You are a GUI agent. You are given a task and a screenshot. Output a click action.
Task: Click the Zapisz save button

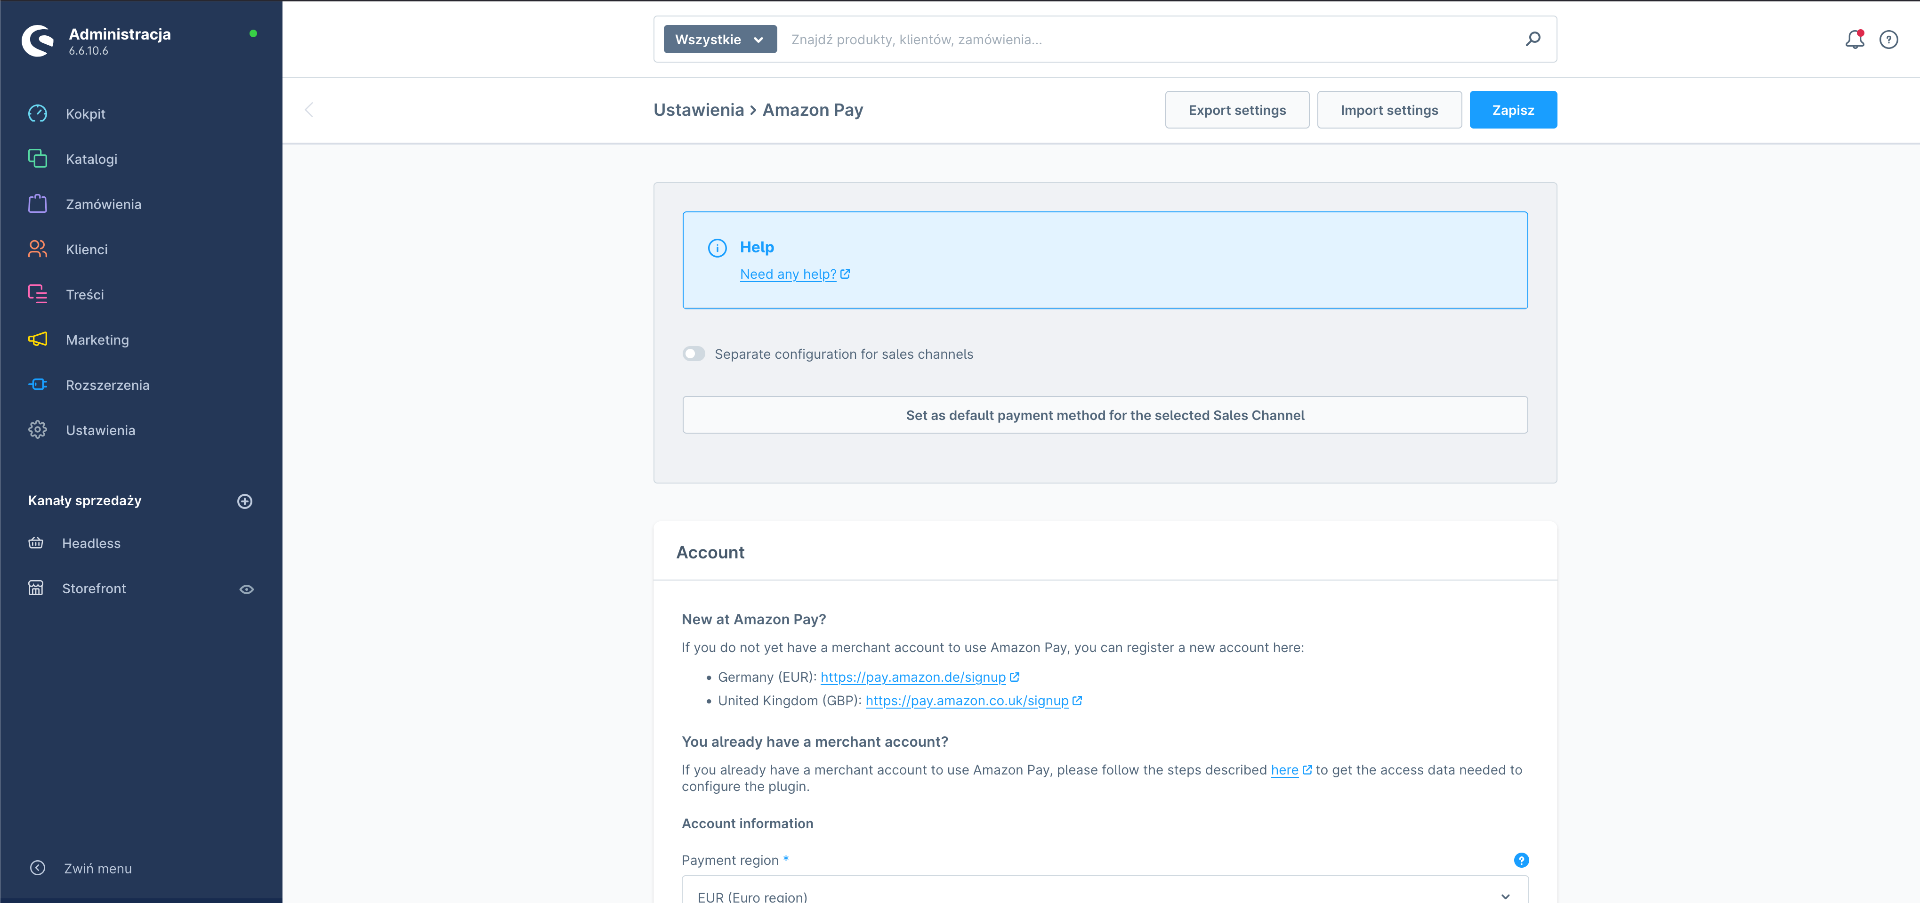tap(1512, 110)
